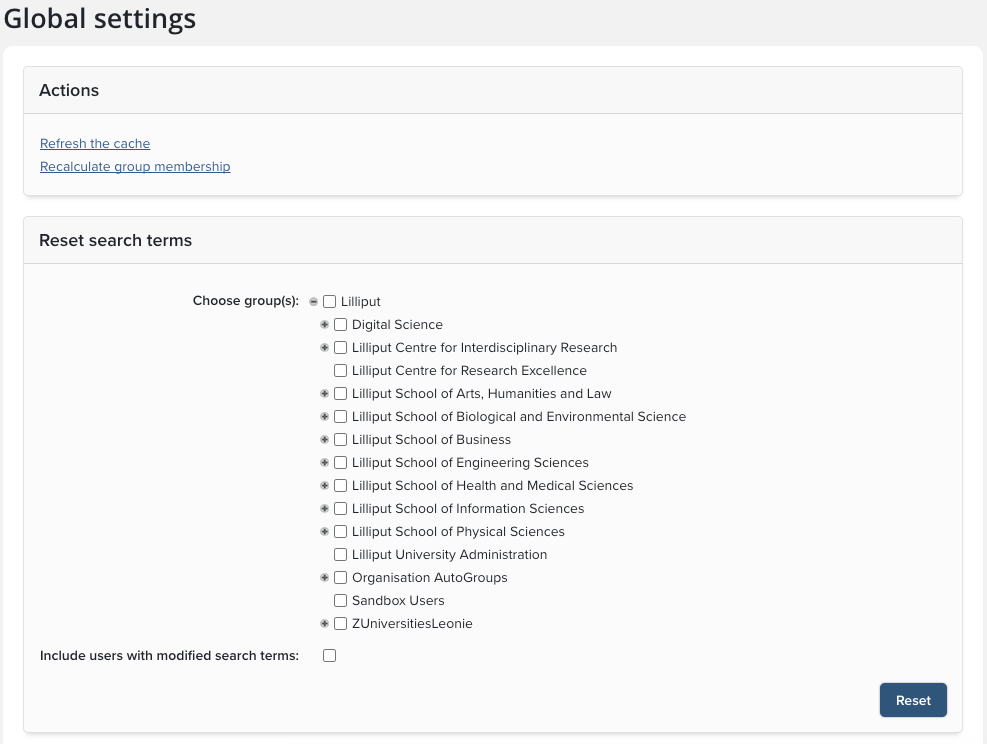
Task: Open Recalculate group membership link
Action: [135, 167]
